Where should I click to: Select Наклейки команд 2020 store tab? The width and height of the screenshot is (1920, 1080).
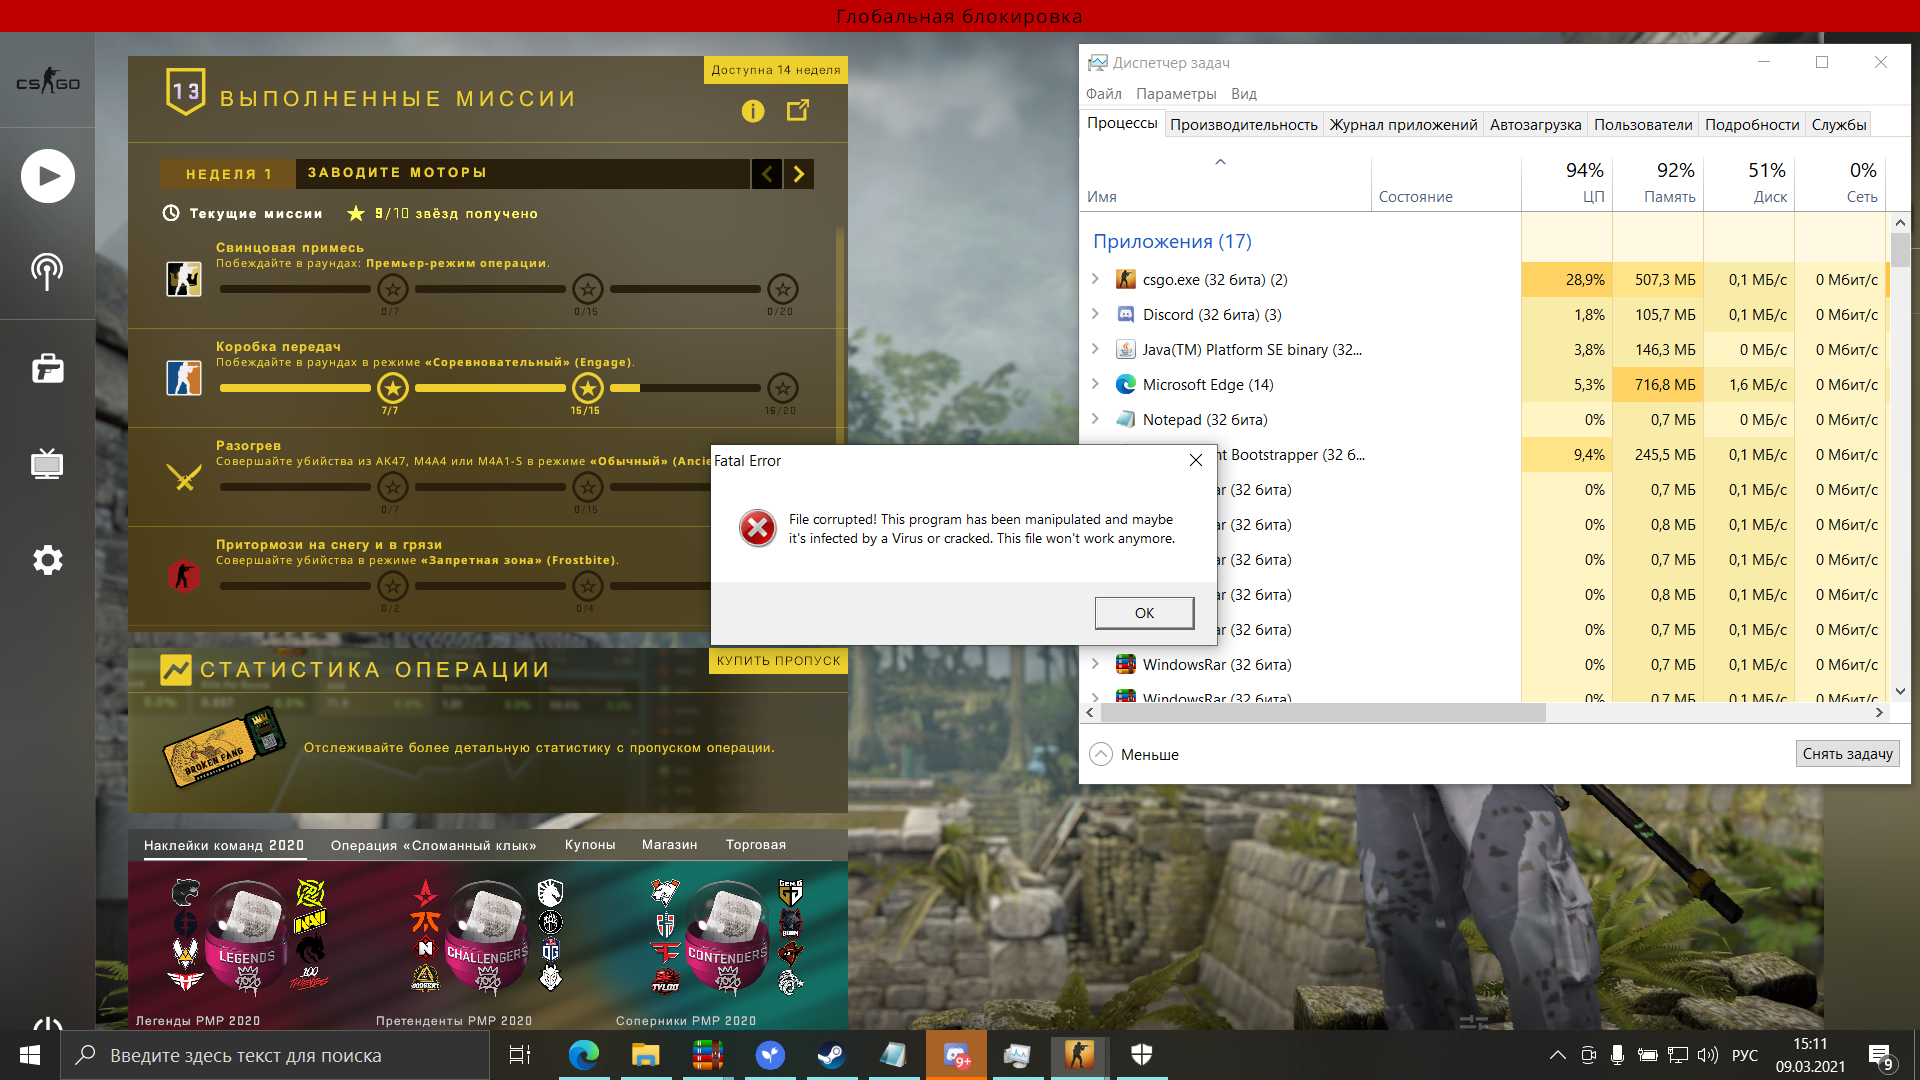tap(224, 845)
